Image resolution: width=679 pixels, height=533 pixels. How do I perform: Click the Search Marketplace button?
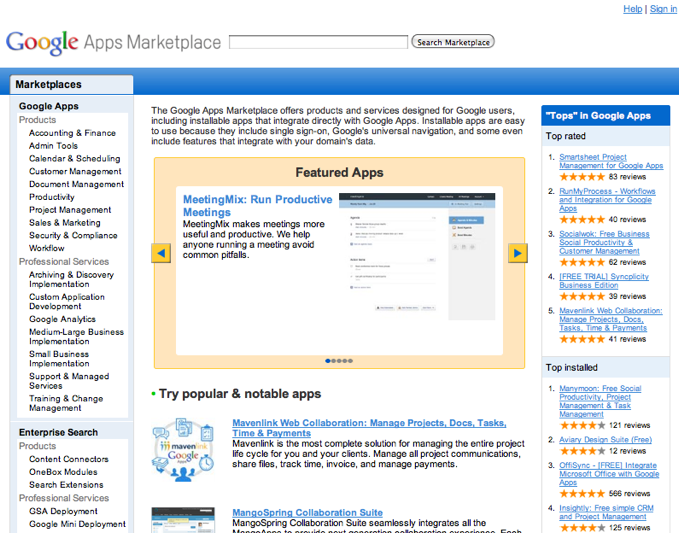453,42
